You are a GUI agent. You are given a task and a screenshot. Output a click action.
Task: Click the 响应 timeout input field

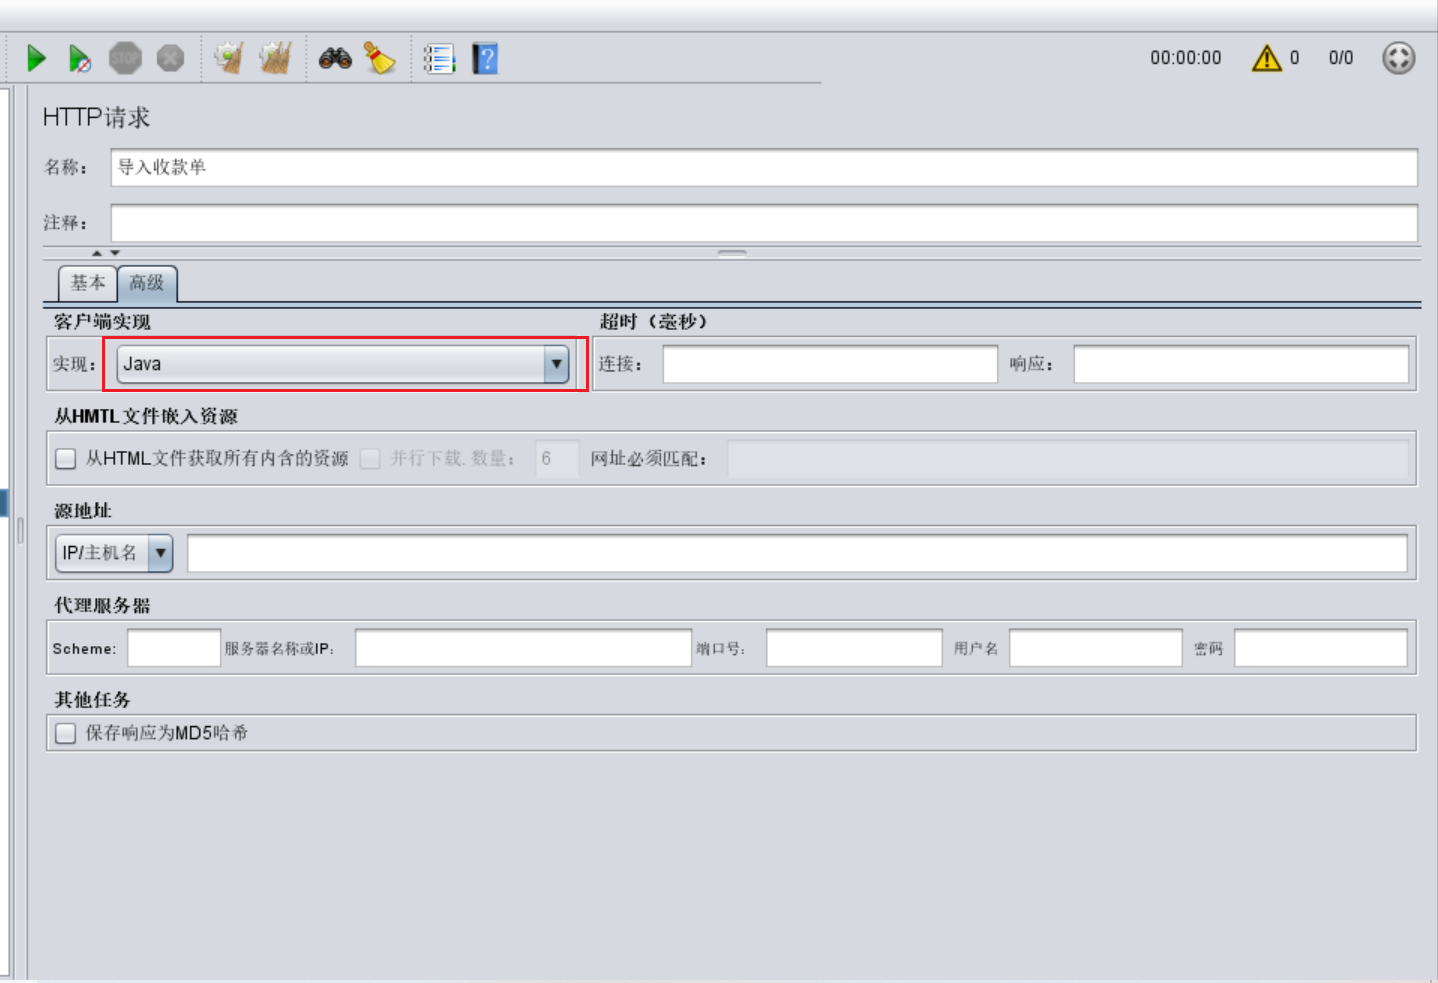tap(1241, 364)
